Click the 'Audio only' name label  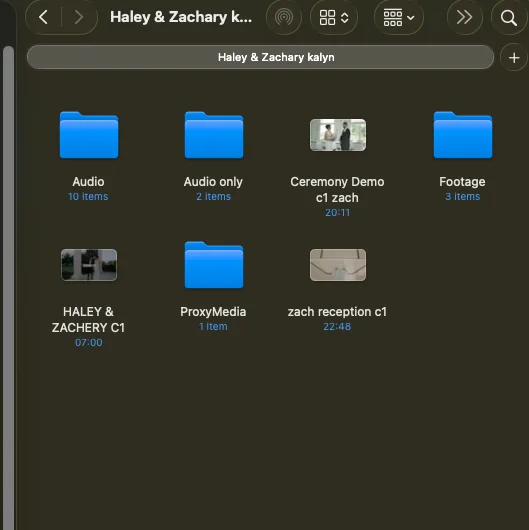tap(213, 182)
